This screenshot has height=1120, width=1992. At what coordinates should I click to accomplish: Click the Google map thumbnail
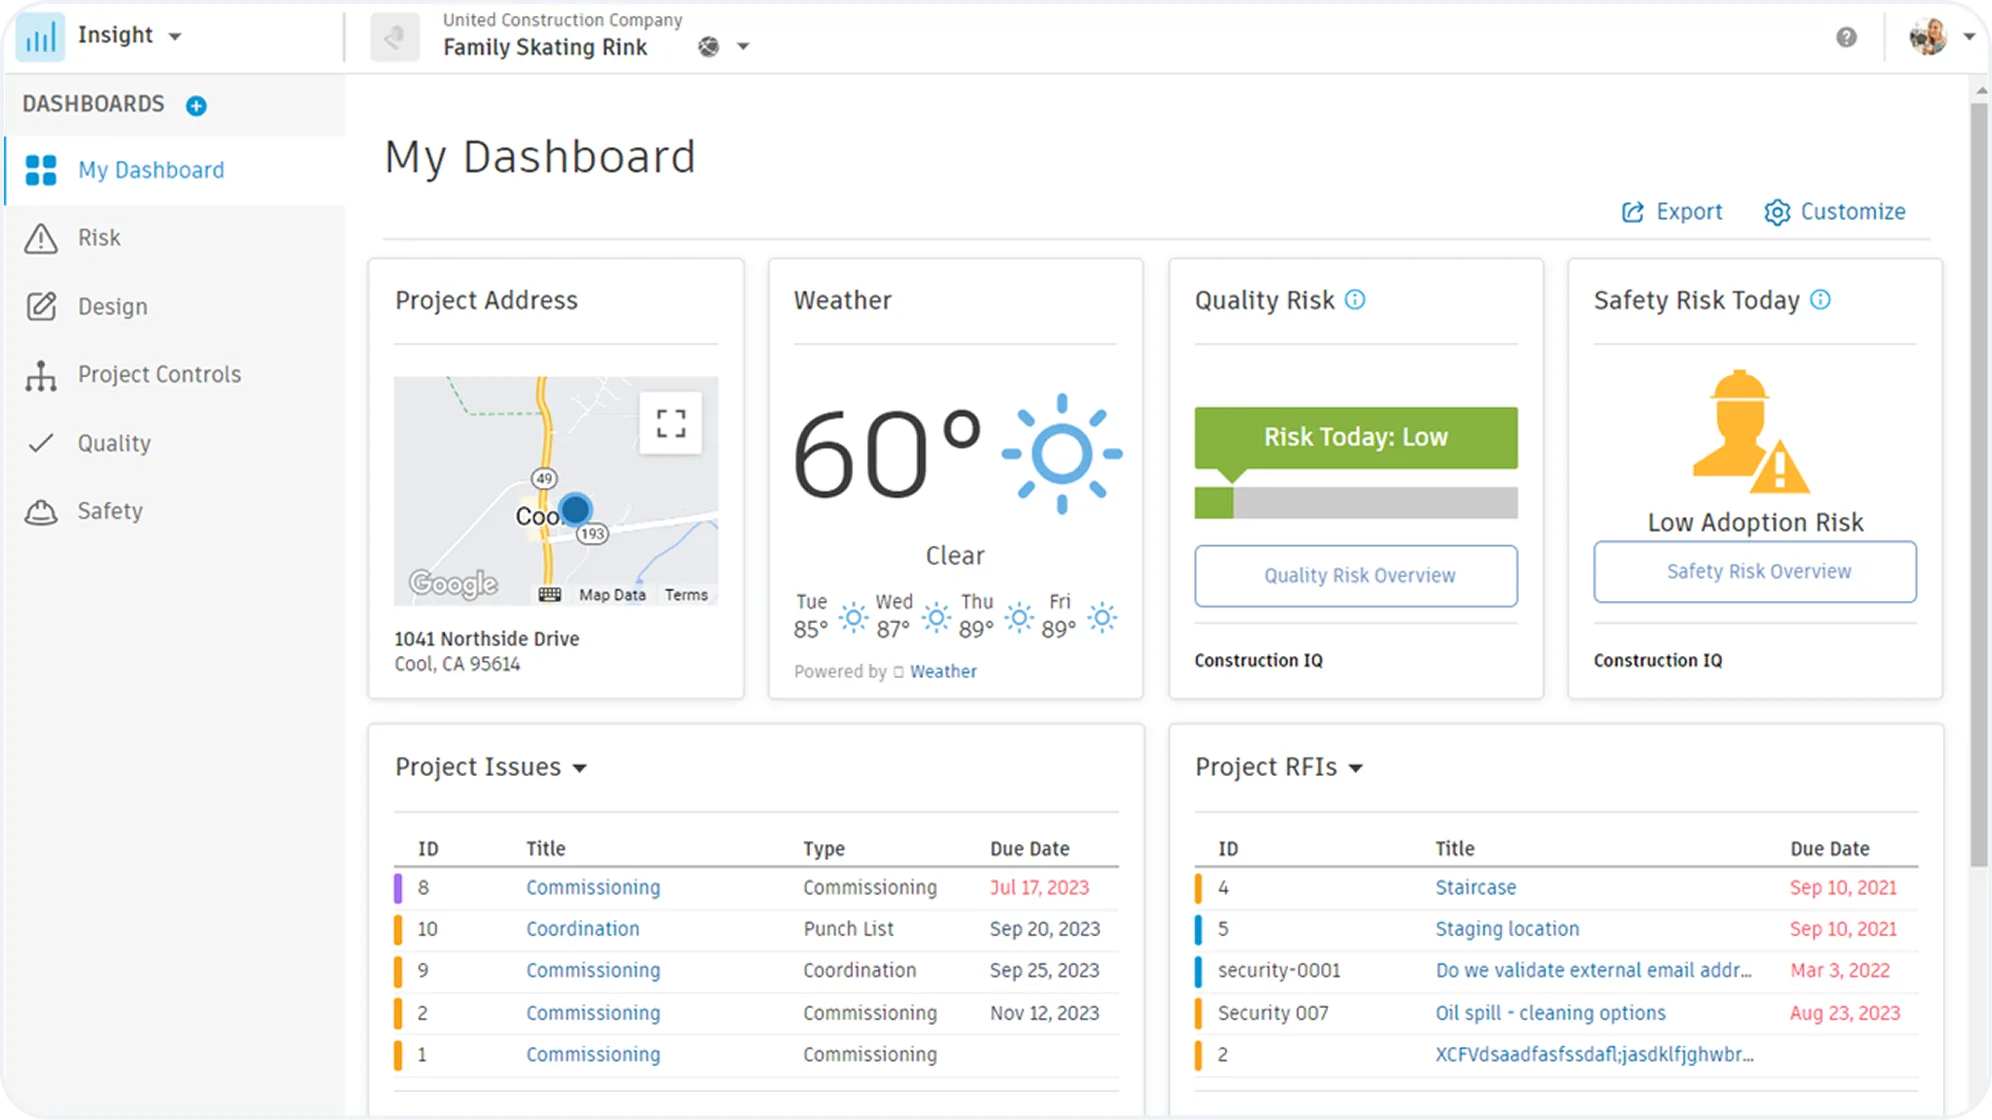(x=555, y=490)
